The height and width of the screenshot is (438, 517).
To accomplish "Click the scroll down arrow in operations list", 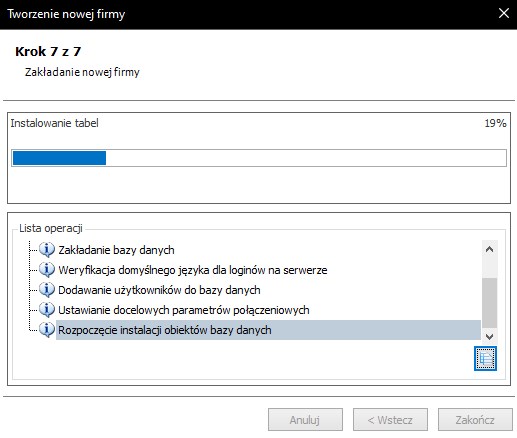I will tap(489, 336).
